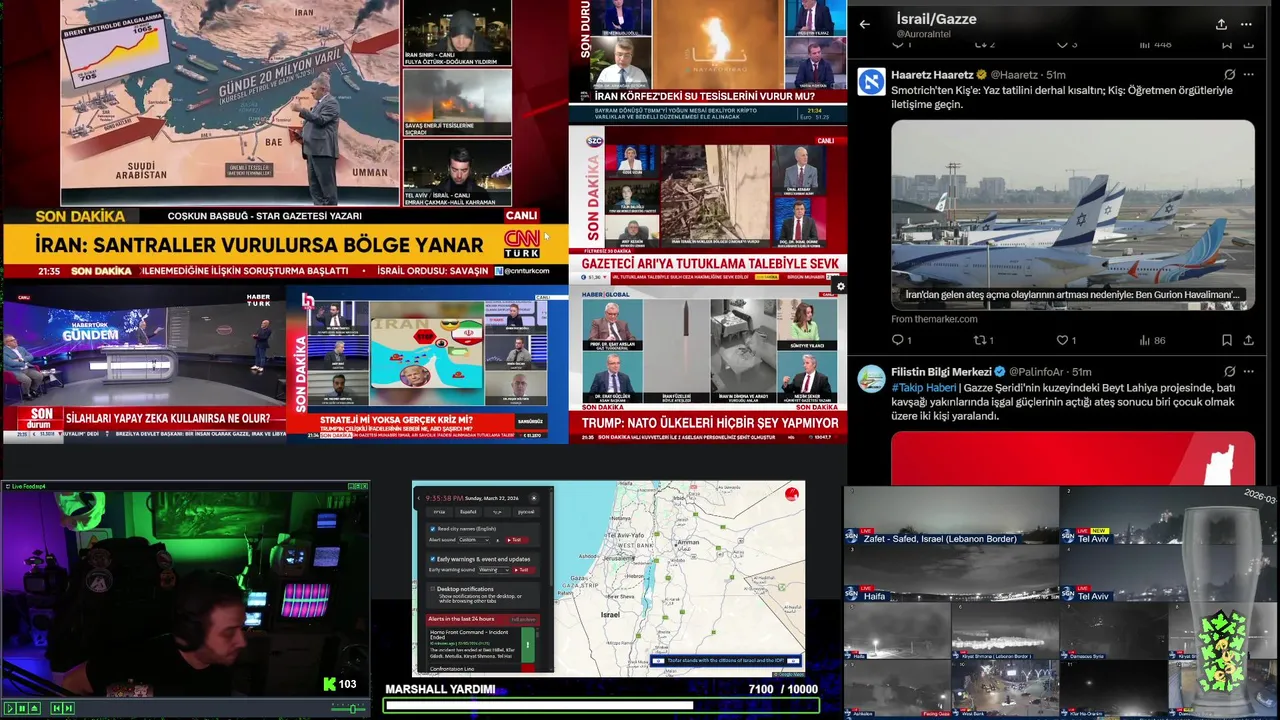Go back using the İsrail/Gazze list arrow
Screen dimensions: 1280x720
click(x=865, y=24)
